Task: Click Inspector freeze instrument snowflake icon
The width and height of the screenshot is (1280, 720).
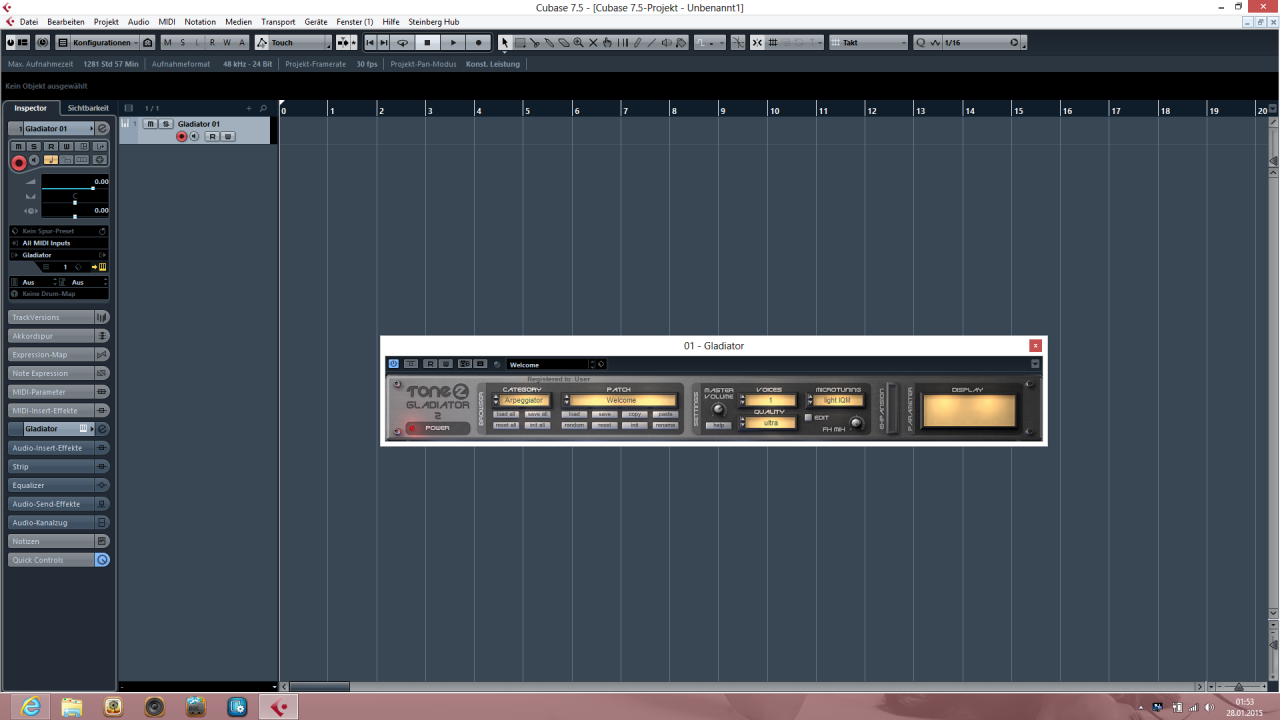Action: pos(100,160)
